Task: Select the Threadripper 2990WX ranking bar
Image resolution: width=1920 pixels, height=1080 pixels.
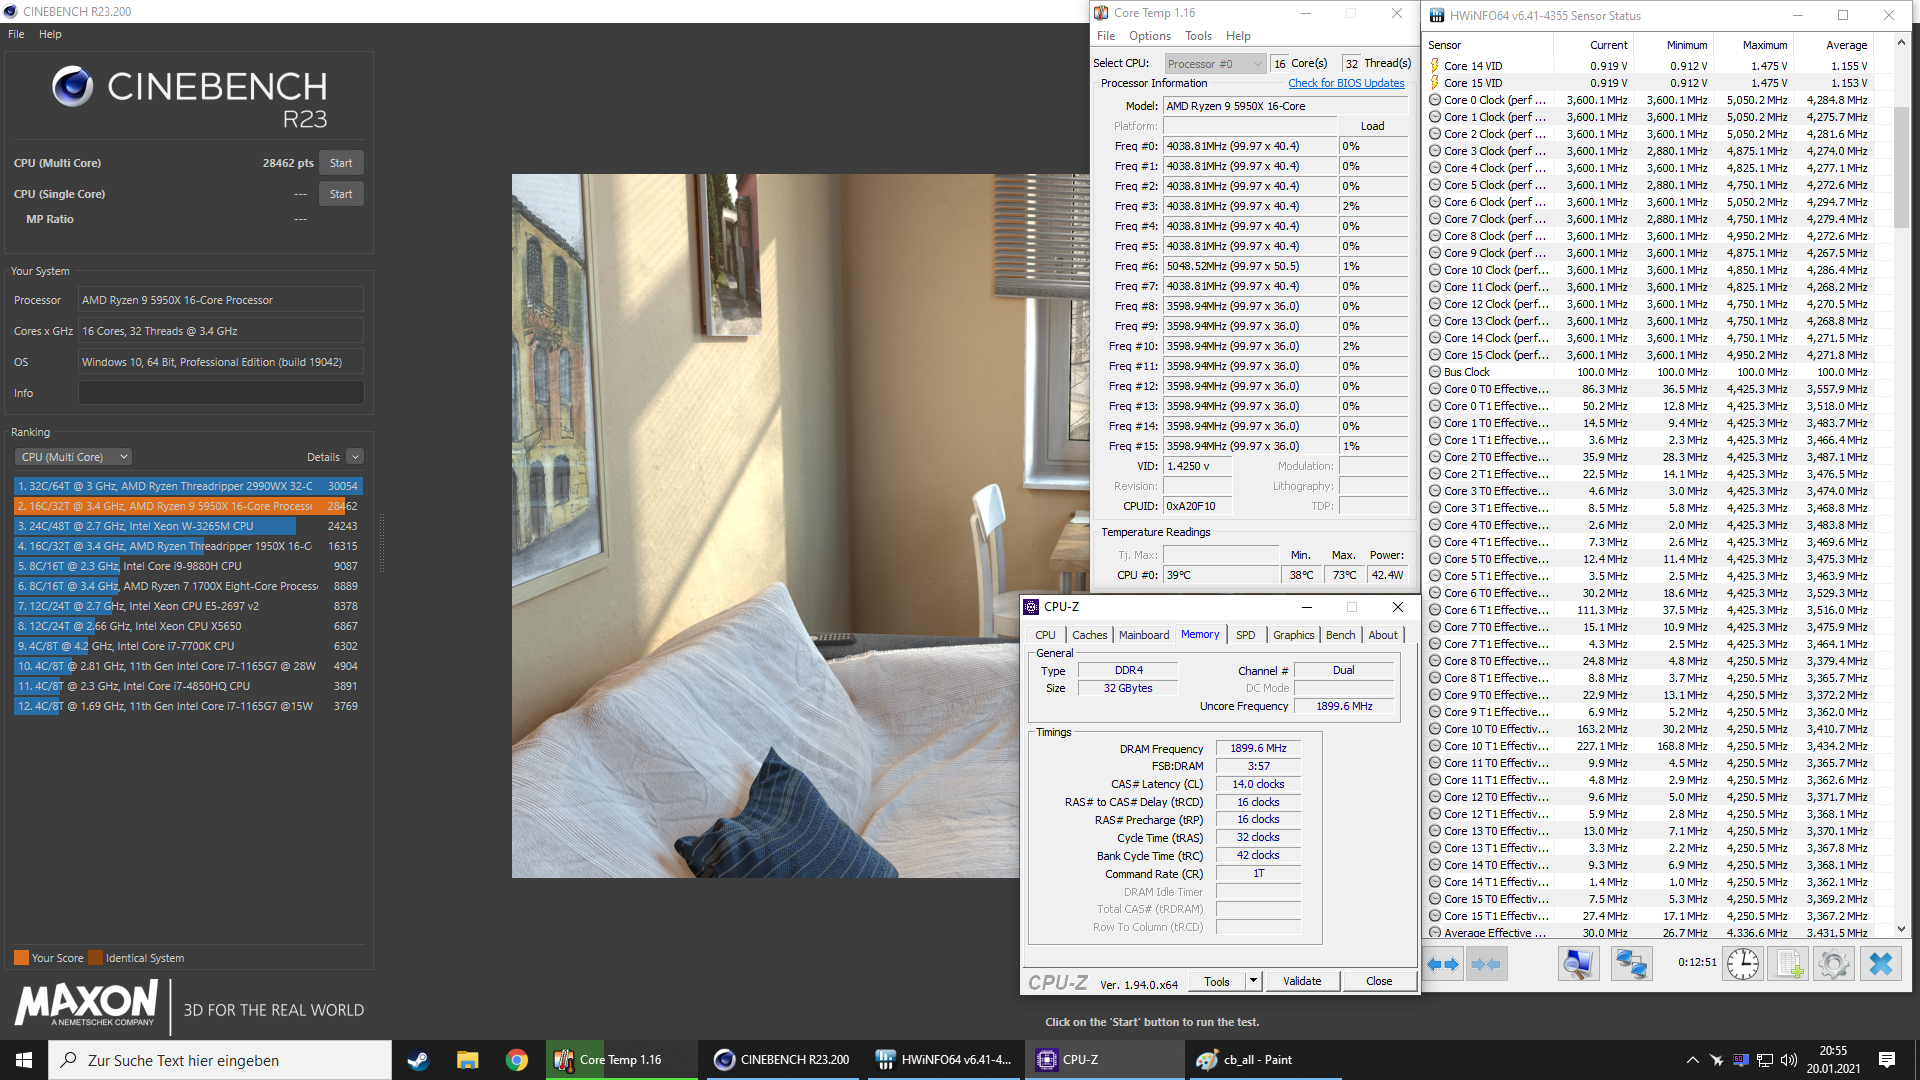Action: pyautogui.click(x=170, y=486)
